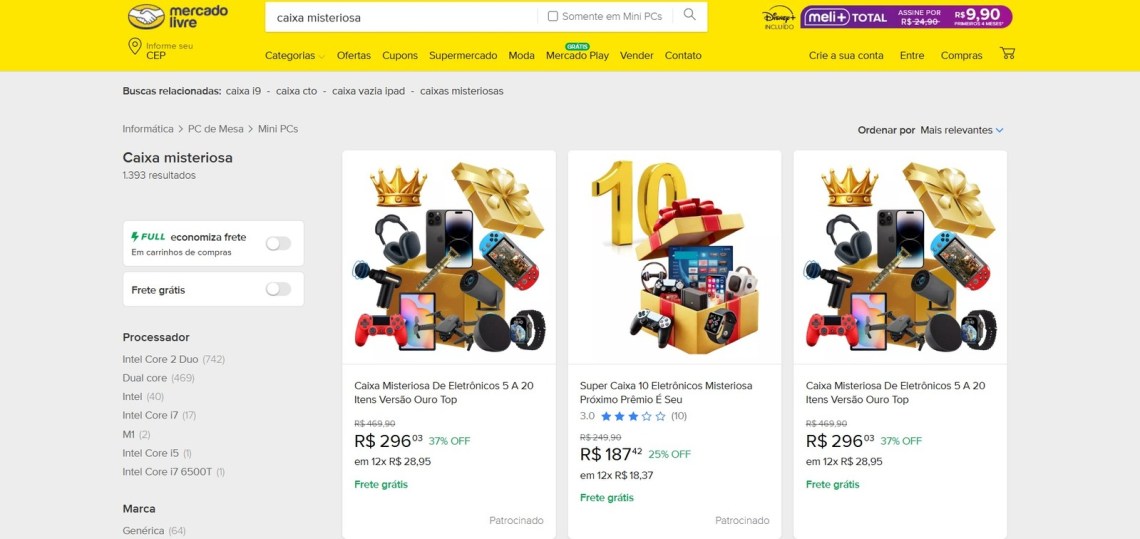
Task: Click the PC de Mesa breadcrumb
Action: 216,129
